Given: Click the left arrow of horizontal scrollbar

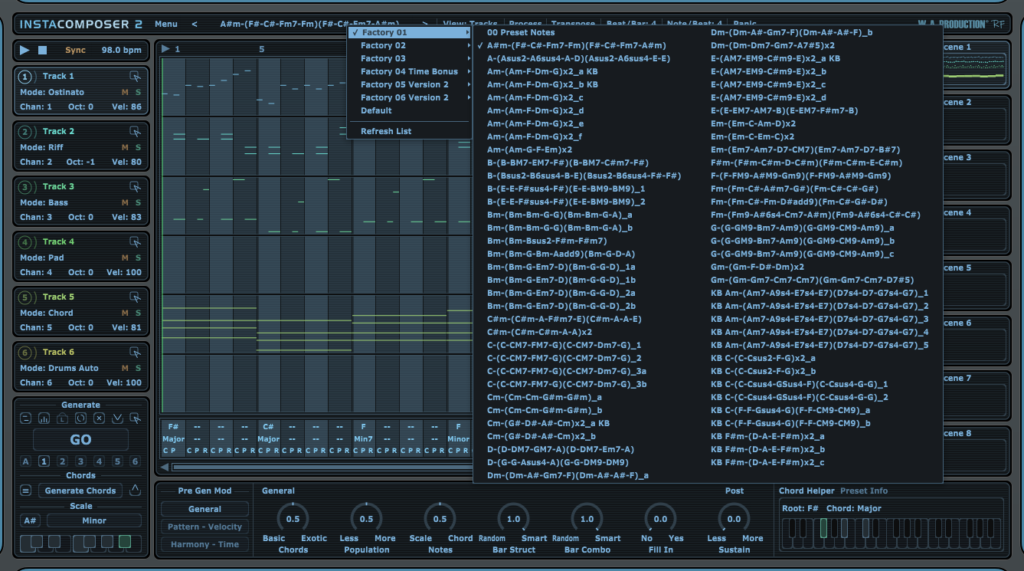Looking at the screenshot, I should tap(165, 466).
